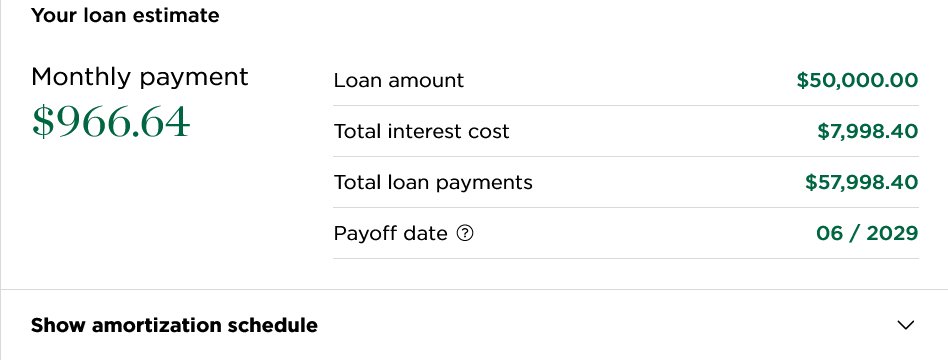Select the $966.64 monthly payment figure
This screenshot has width=948, height=360.
111,122
